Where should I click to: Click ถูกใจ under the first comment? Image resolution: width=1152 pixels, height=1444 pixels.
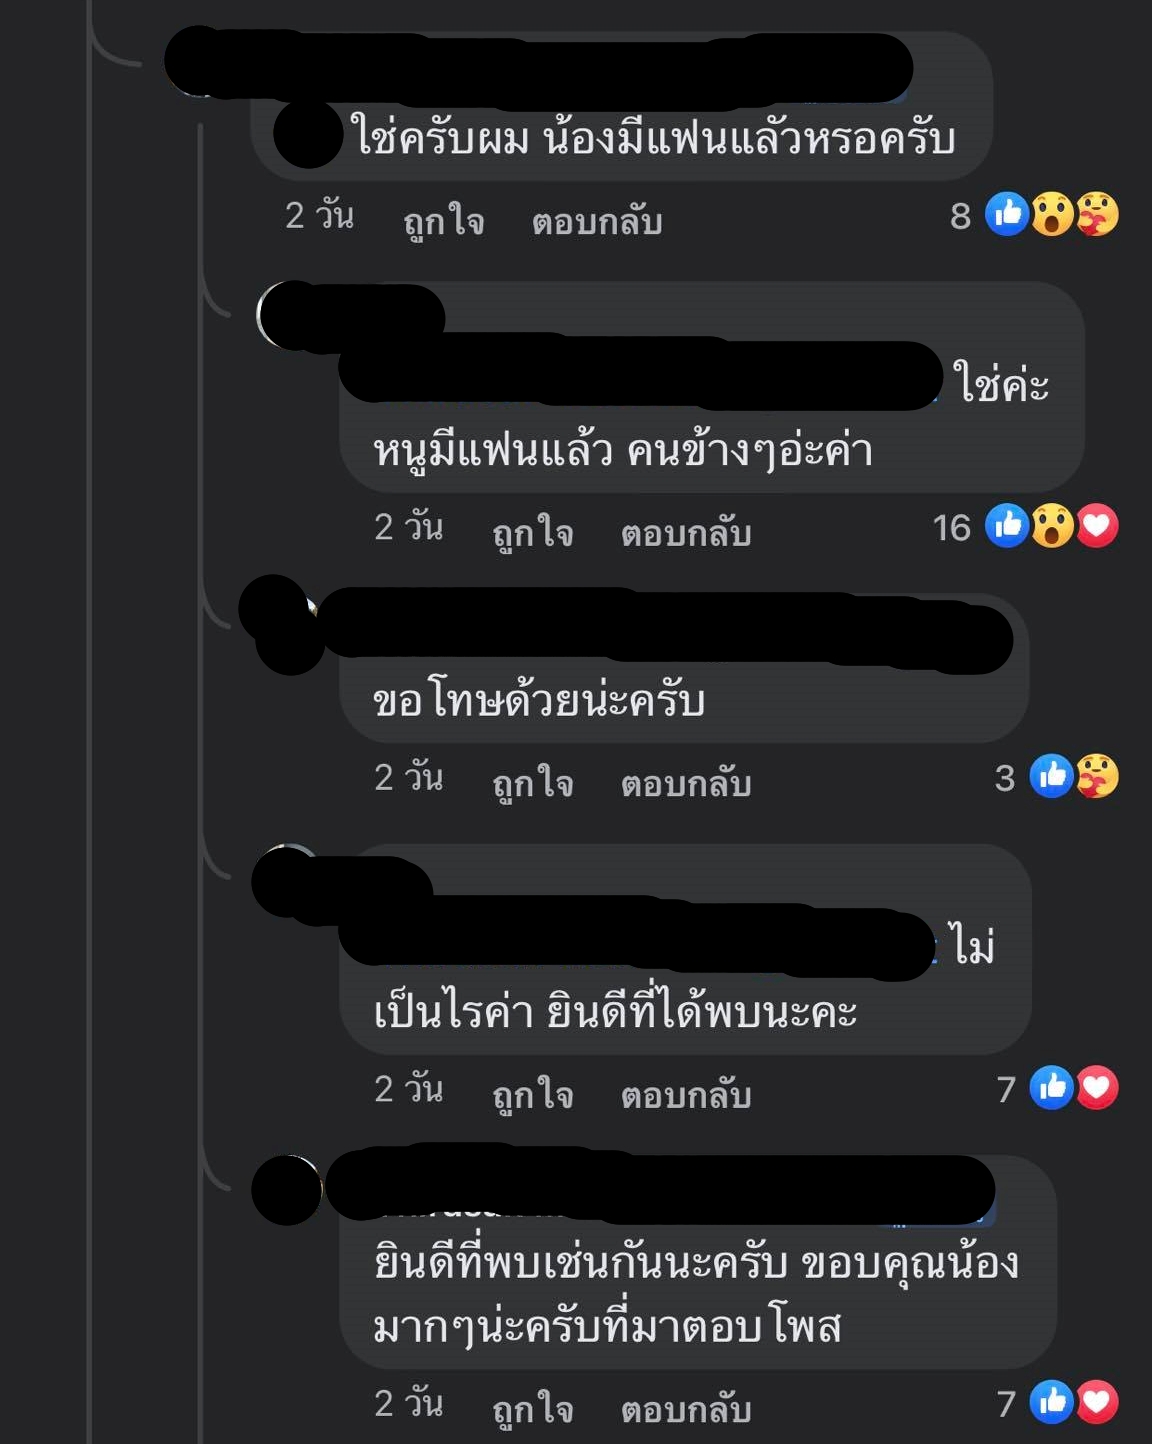(x=444, y=221)
